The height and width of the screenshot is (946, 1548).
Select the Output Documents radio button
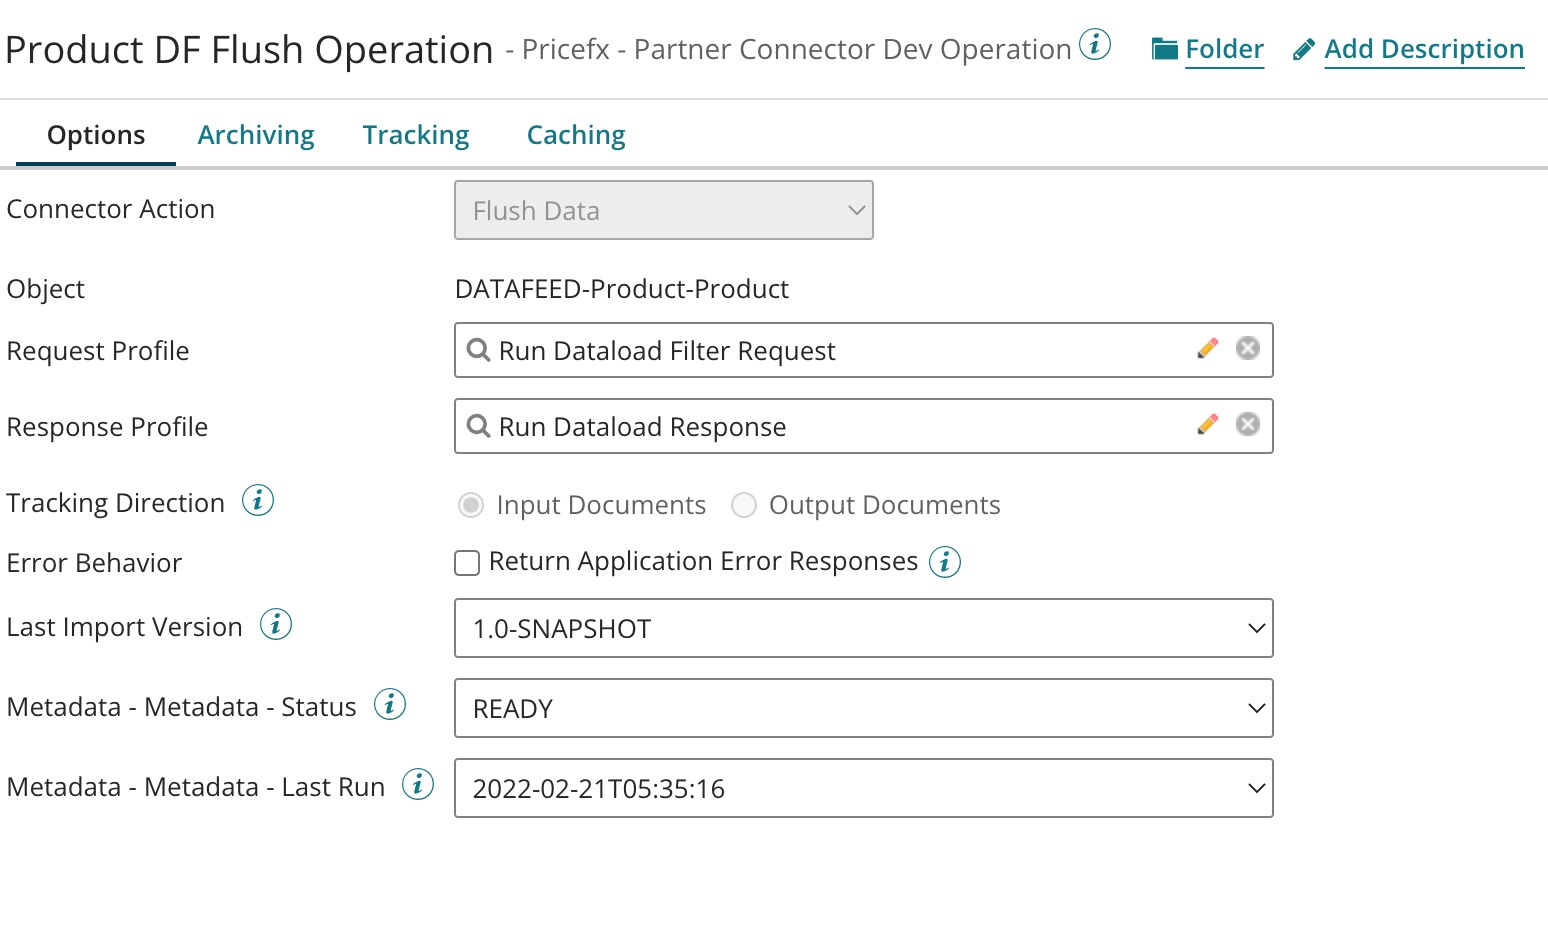coord(744,505)
